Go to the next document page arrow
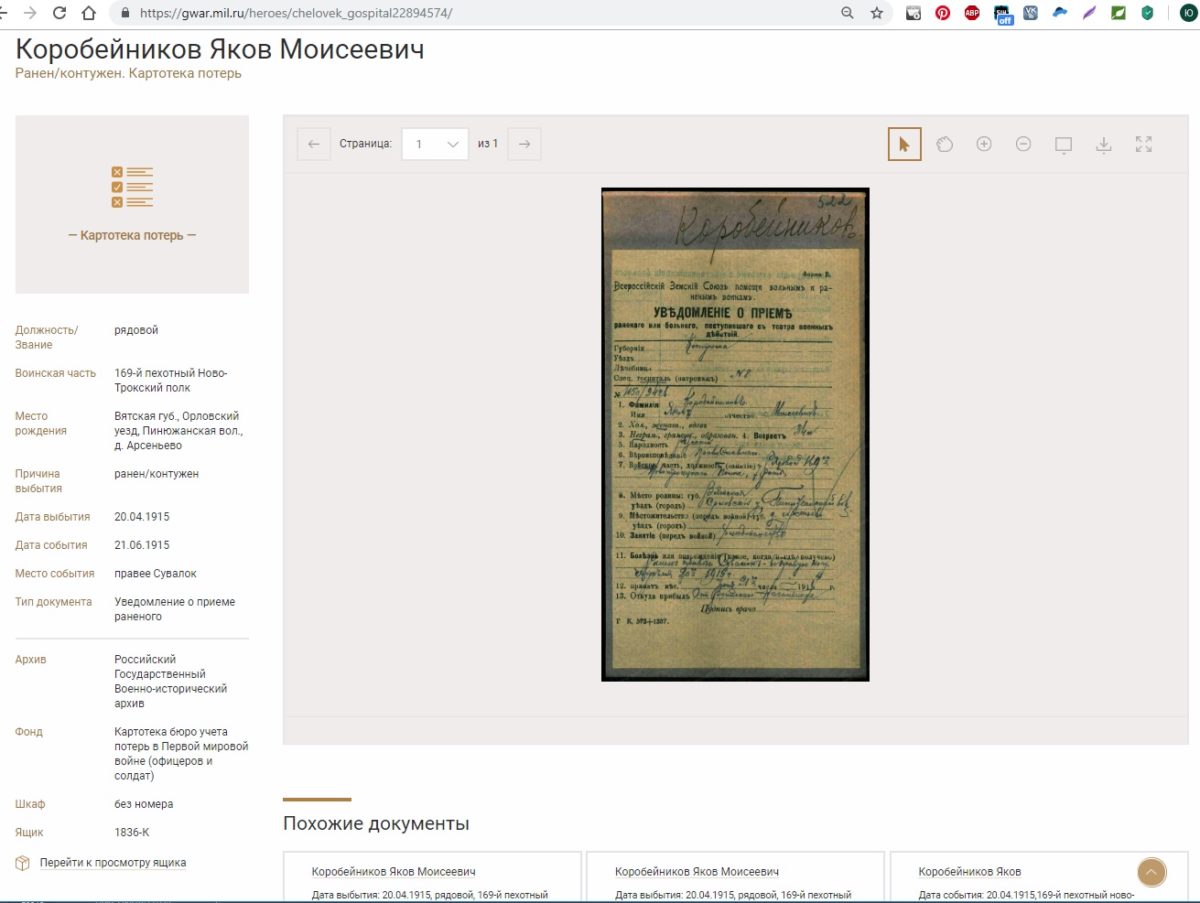1200x903 pixels. [524, 144]
